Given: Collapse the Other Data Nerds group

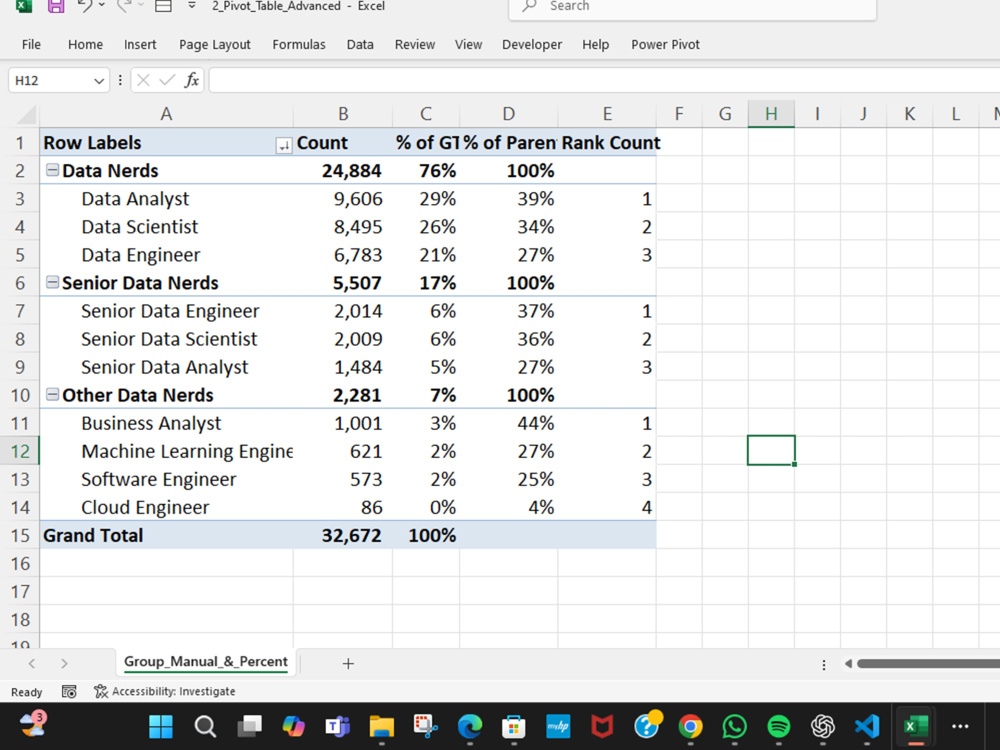Looking at the screenshot, I should coord(53,395).
